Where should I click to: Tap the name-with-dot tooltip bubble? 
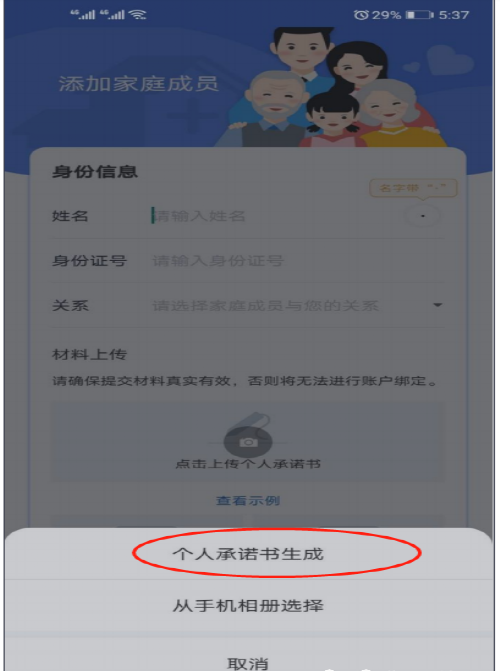coord(413,188)
